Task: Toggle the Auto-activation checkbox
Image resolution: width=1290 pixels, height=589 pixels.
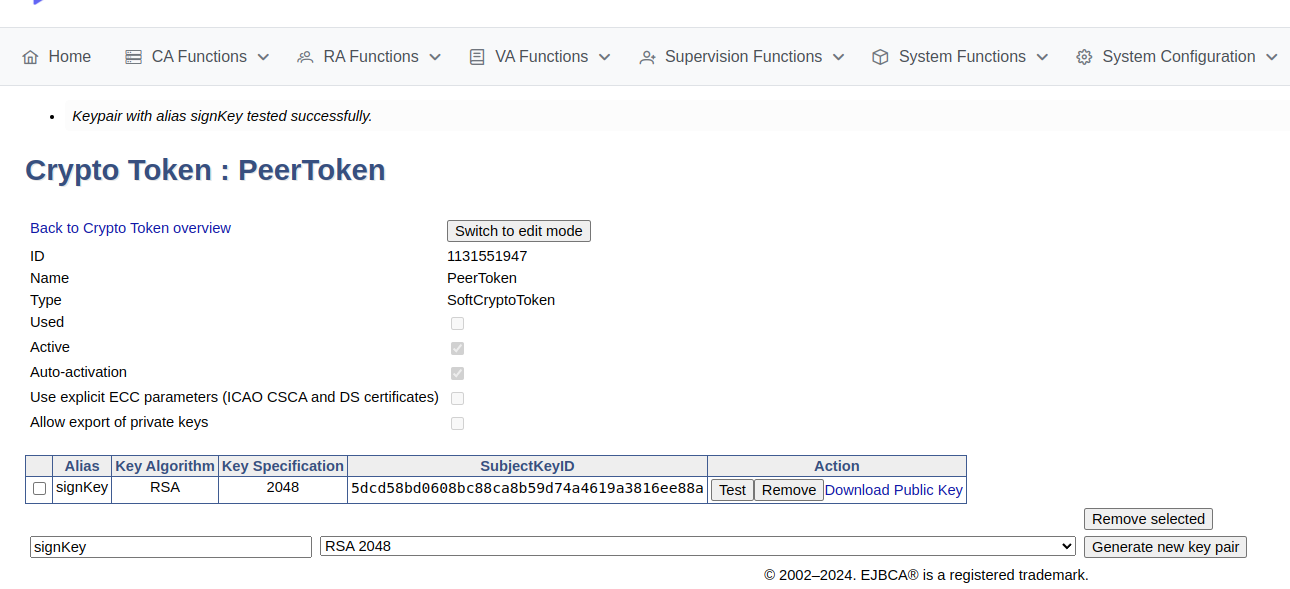Action: point(457,373)
